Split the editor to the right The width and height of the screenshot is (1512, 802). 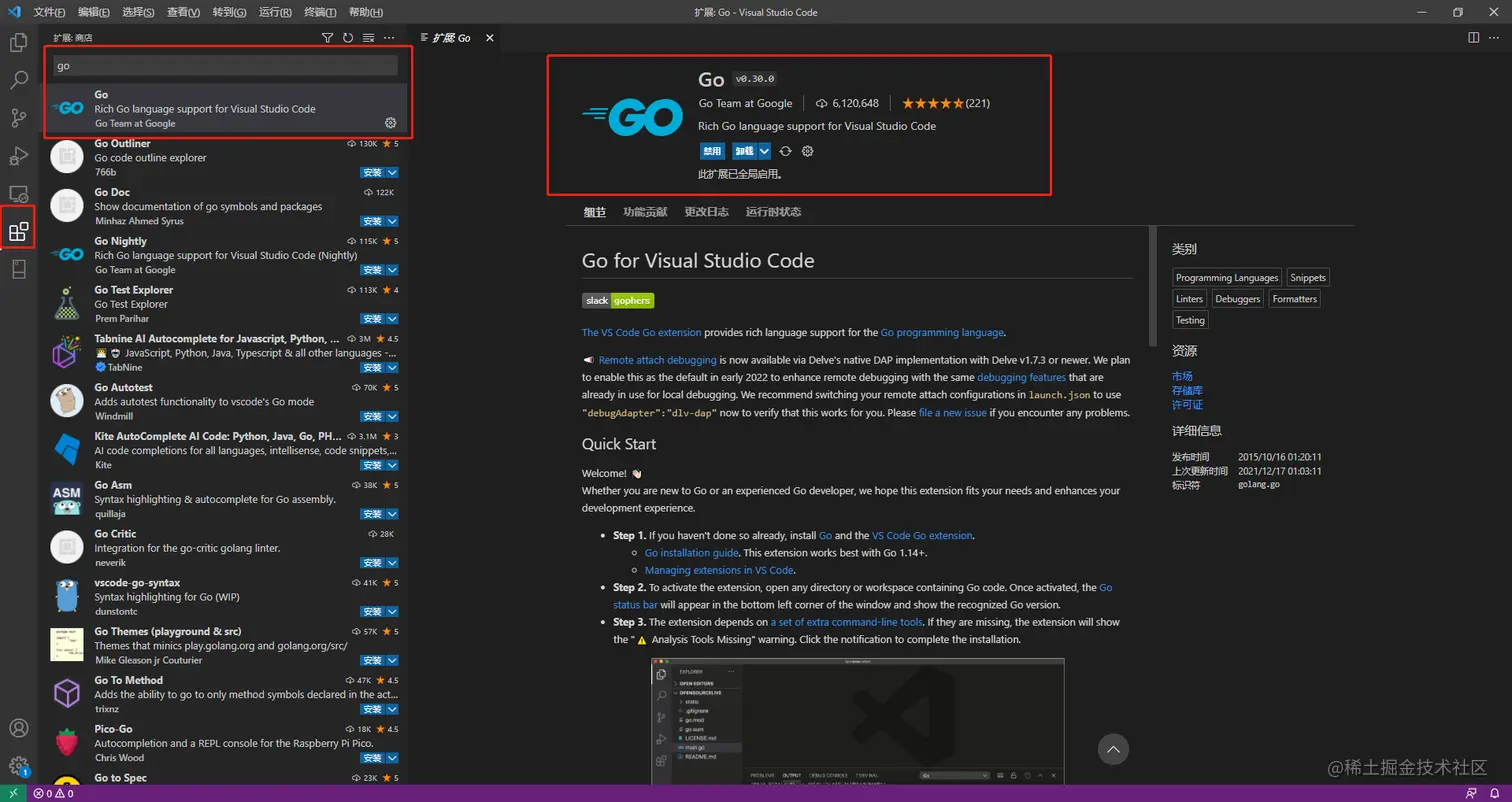pyautogui.click(x=1473, y=38)
